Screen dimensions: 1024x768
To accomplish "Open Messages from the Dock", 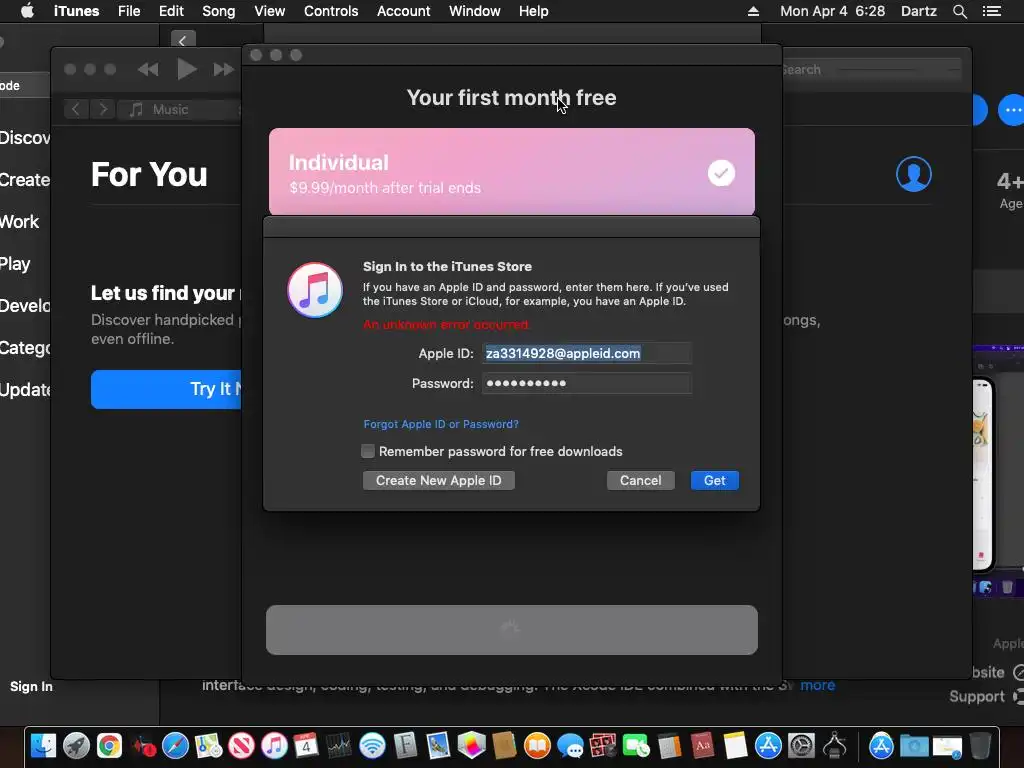I will (570, 746).
